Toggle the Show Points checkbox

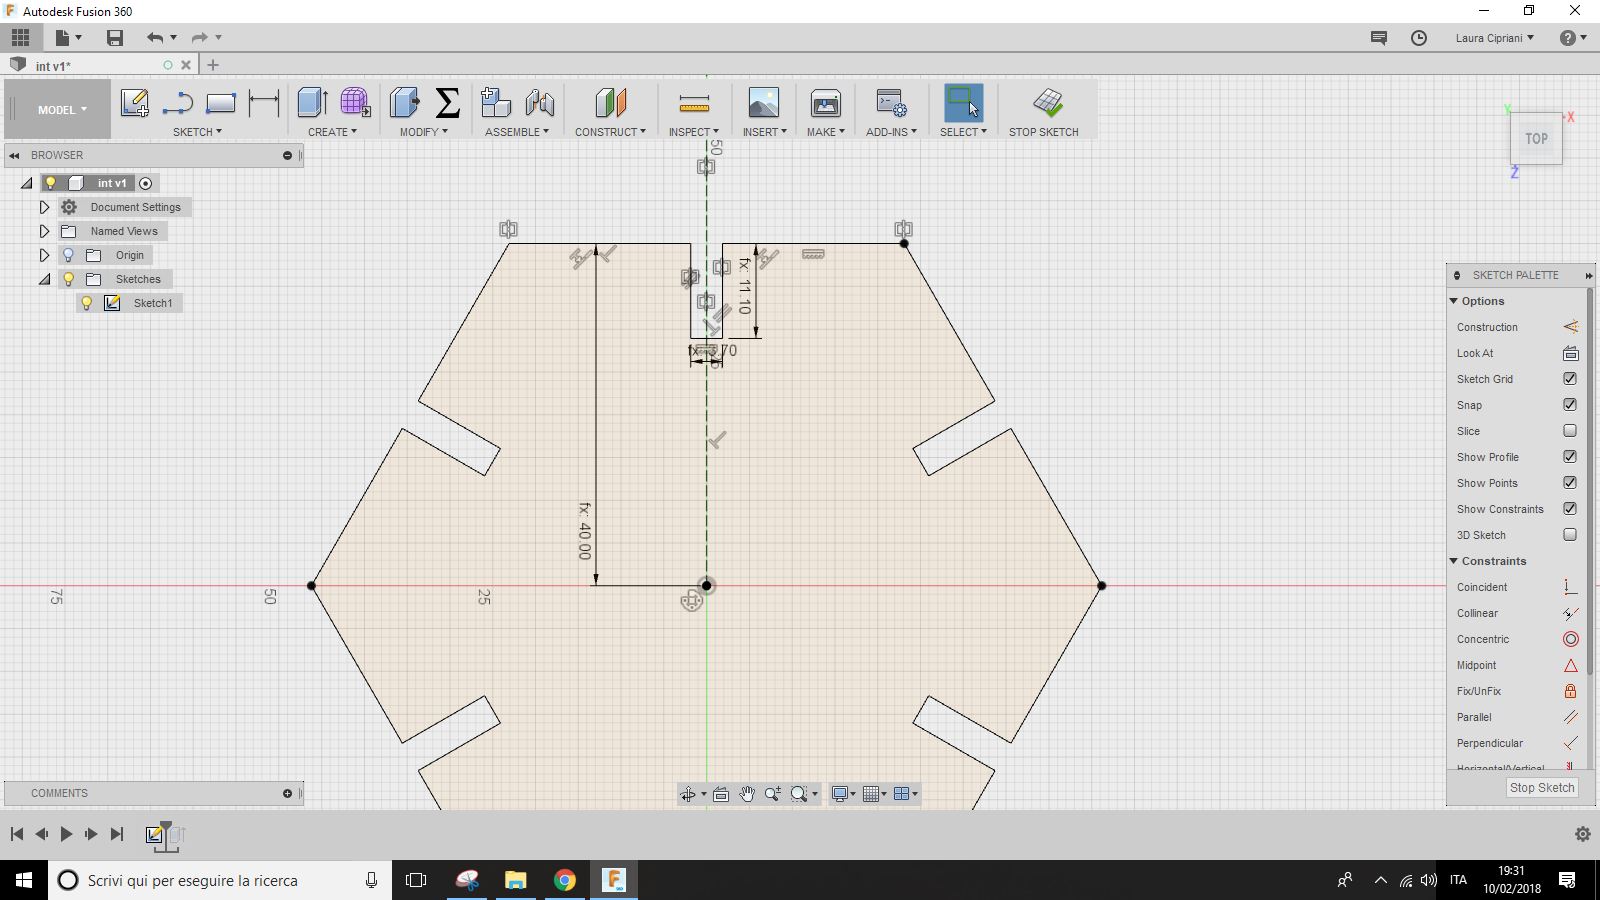coord(1570,483)
